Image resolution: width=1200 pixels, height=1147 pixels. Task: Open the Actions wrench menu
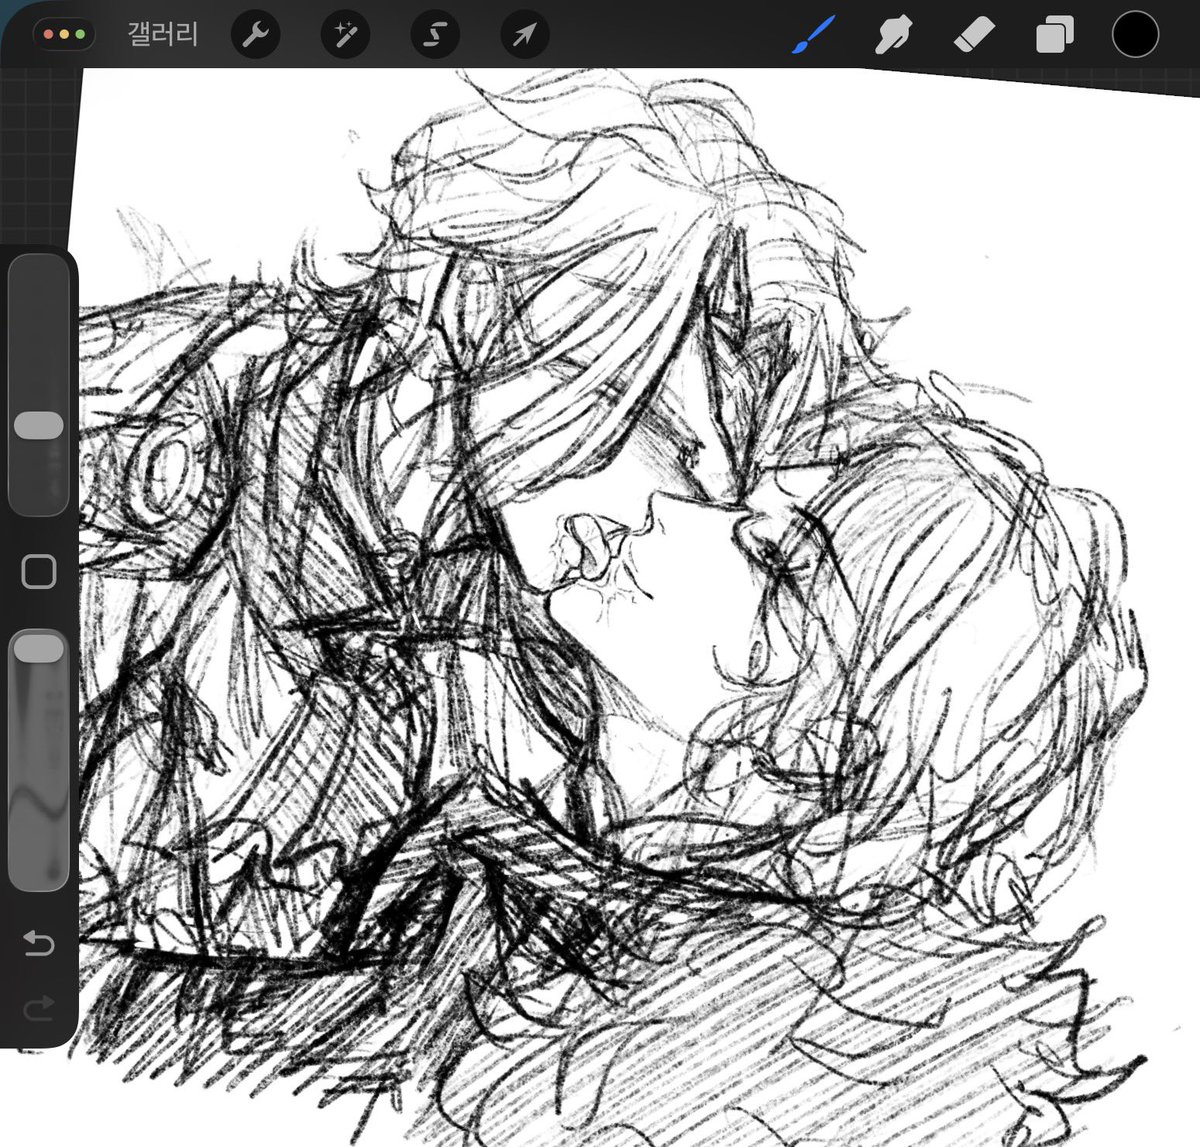pos(255,36)
